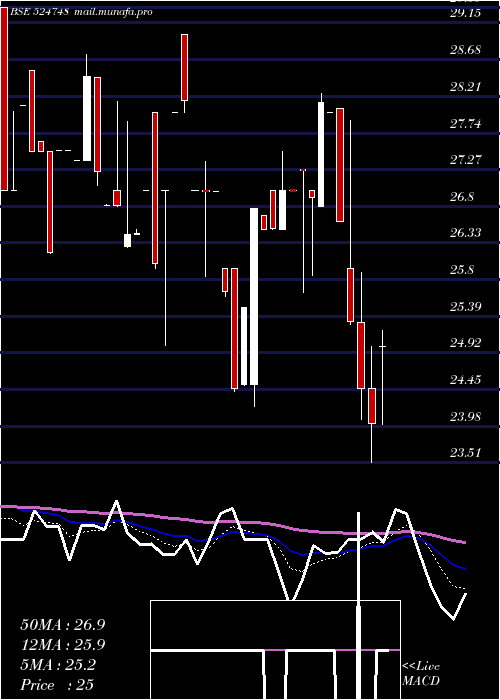
Task: Select the 27.27 price axis label
Action: [465, 159]
